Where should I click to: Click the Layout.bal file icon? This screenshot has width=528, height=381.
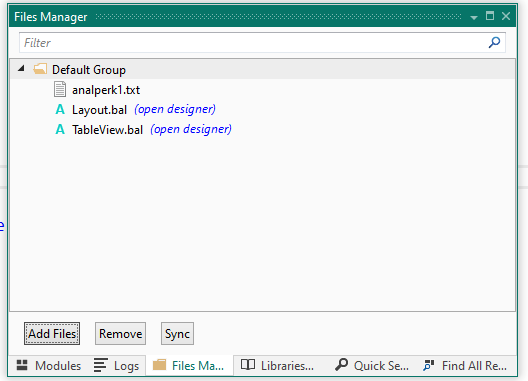click(60, 109)
